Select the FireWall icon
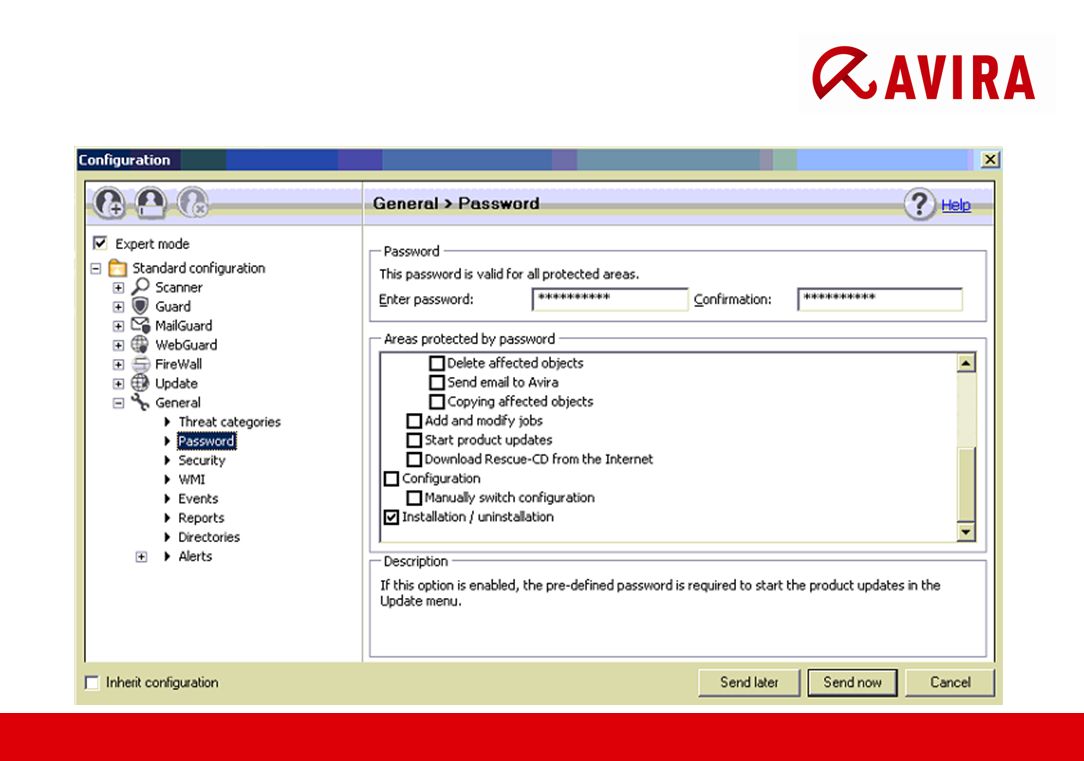Image resolution: width=1084 pixels, height=761 pixels. tap(140, 364)
